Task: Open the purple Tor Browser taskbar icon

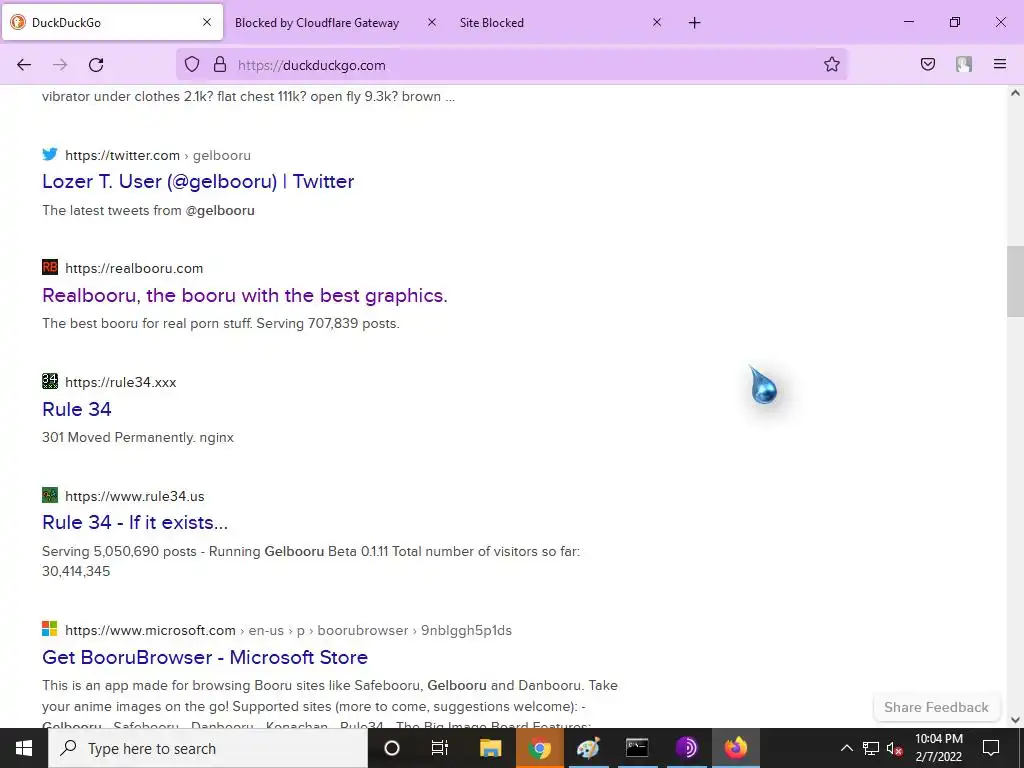Action: 686,748
